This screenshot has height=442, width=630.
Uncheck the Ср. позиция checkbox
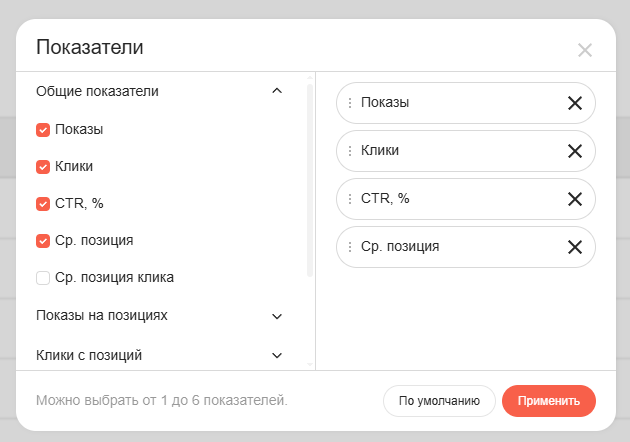[43, 241]
